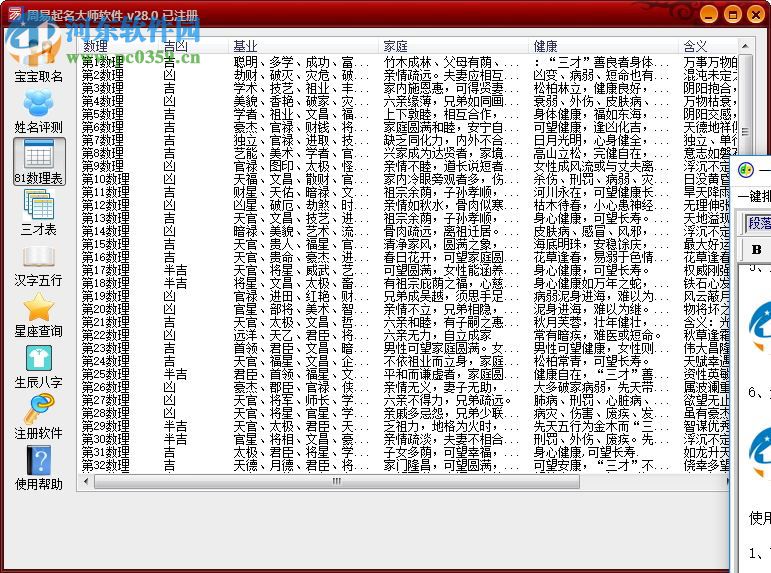Open the 宝宝取名 baby naming tool
771x573 pixels.
click(38, 58)
